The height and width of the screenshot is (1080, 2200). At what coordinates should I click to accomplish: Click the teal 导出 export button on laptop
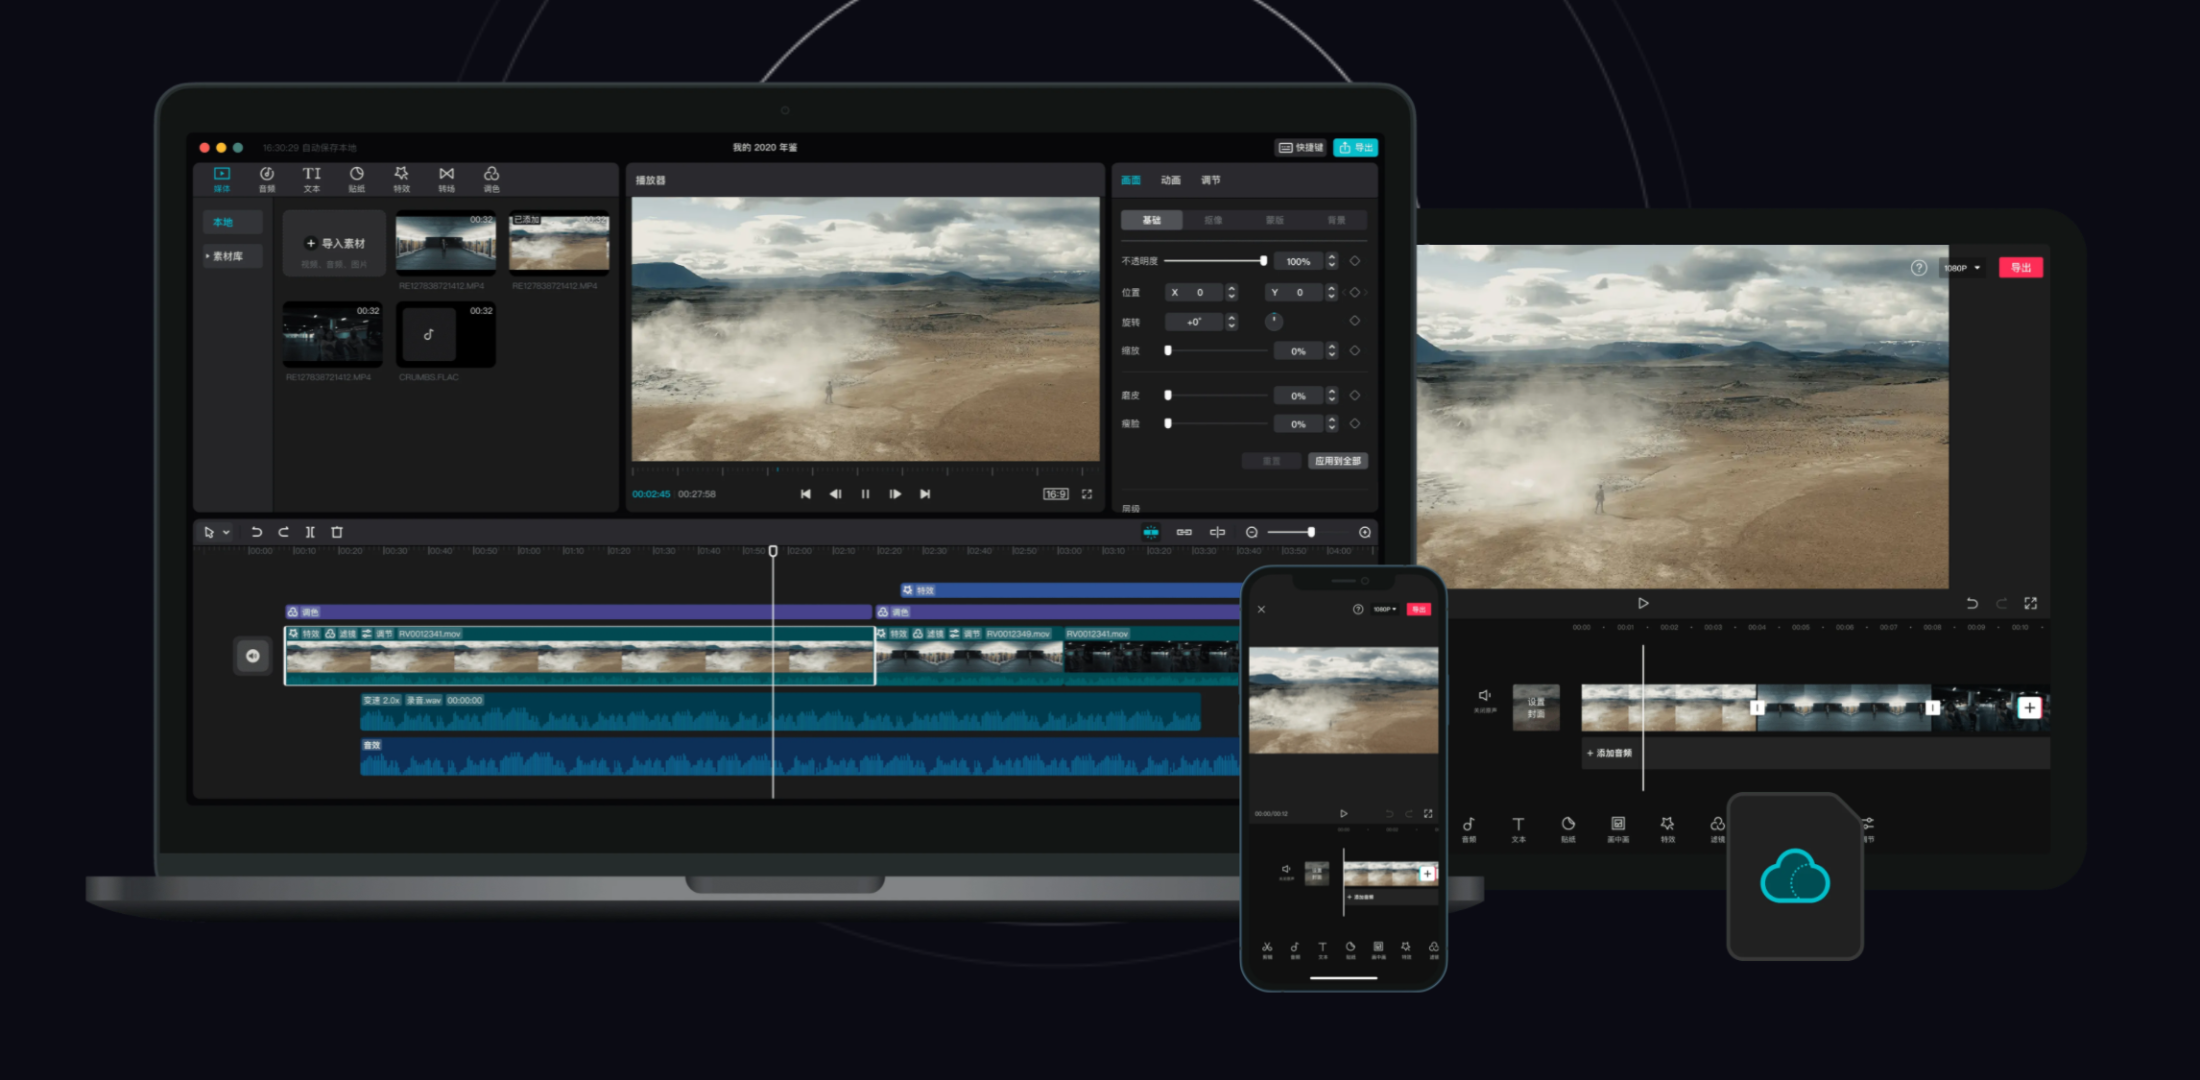[1356, 148]
